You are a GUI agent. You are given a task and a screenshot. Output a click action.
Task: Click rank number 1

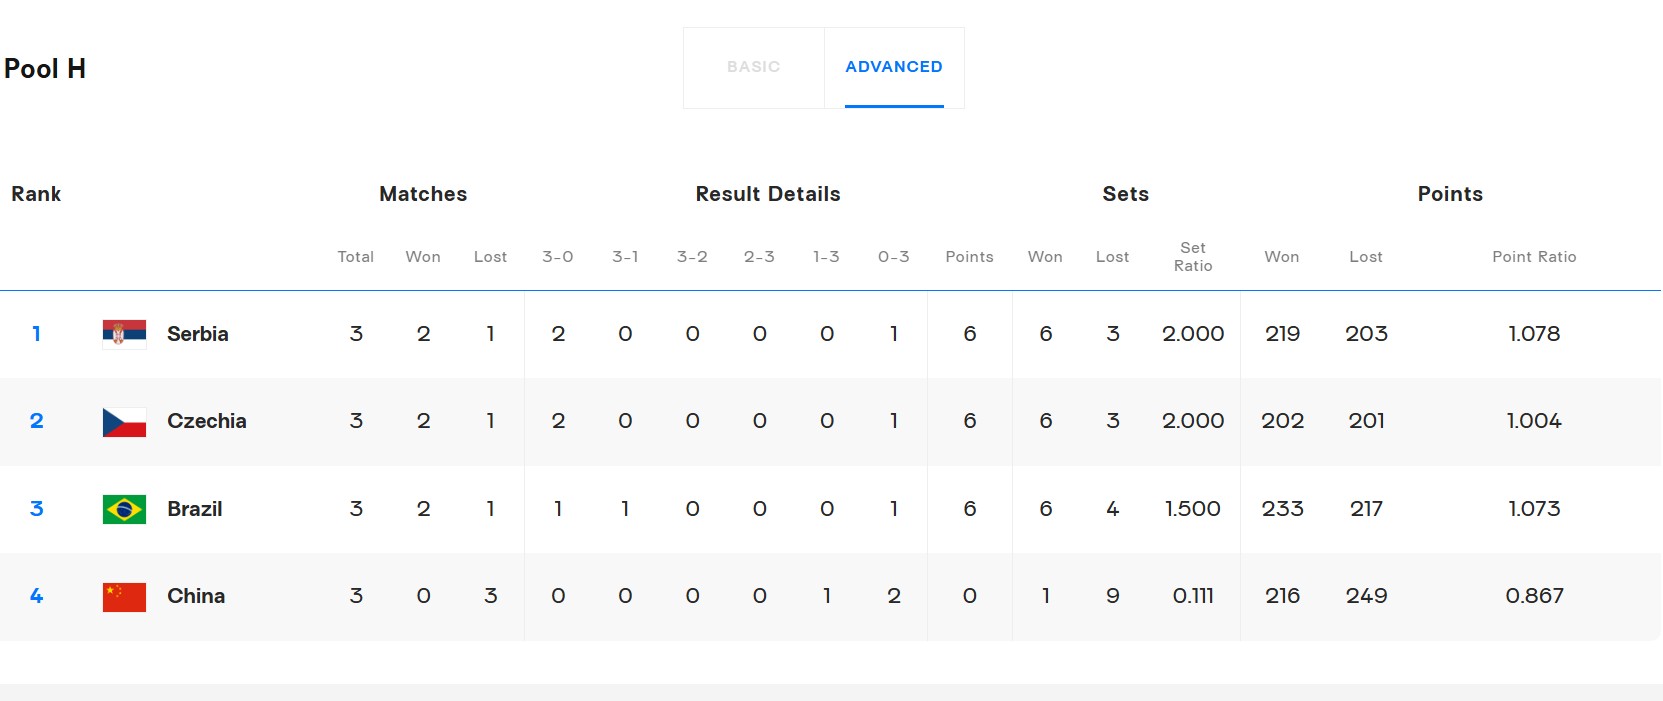36,334
